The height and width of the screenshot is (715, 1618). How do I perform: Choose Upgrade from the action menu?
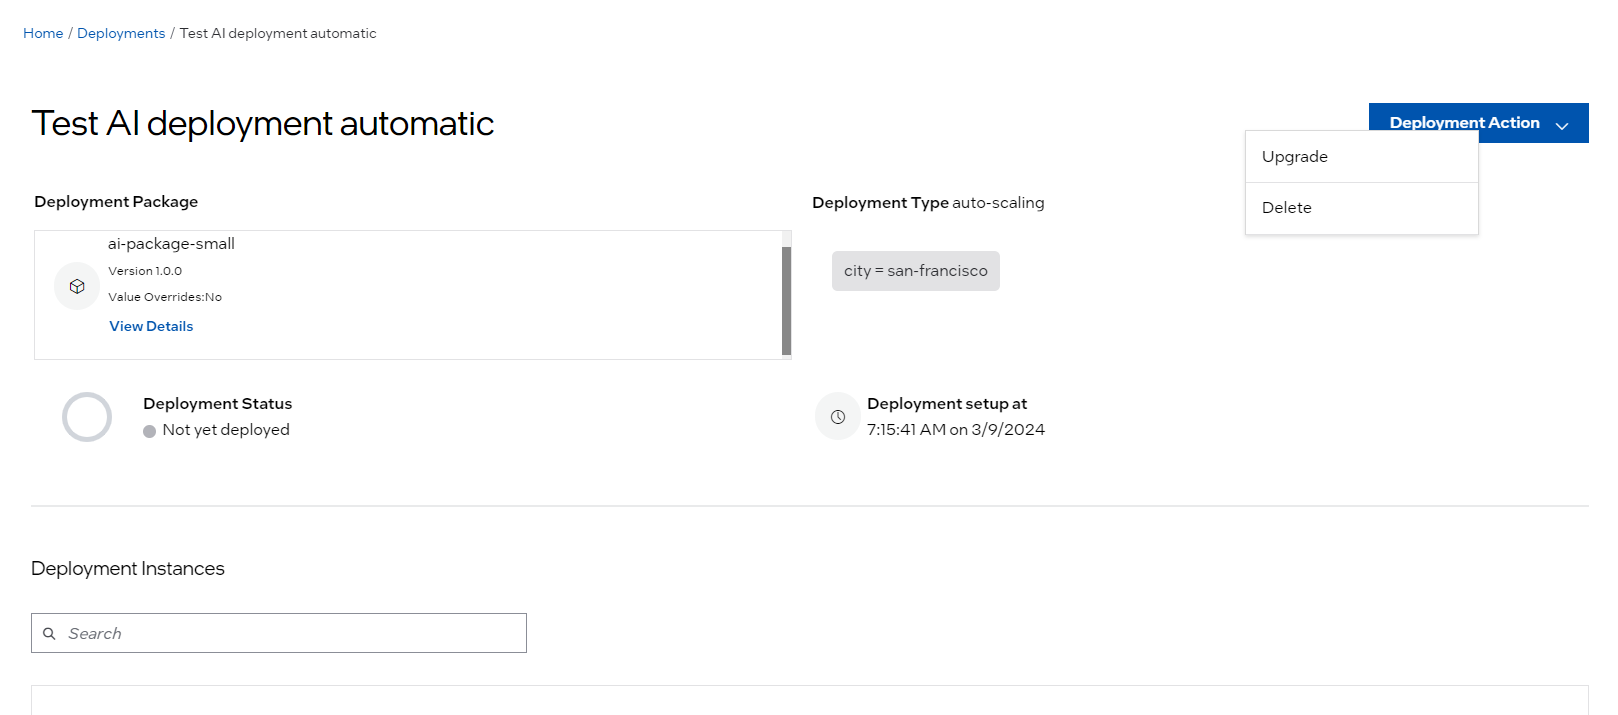pos(1295,157)
